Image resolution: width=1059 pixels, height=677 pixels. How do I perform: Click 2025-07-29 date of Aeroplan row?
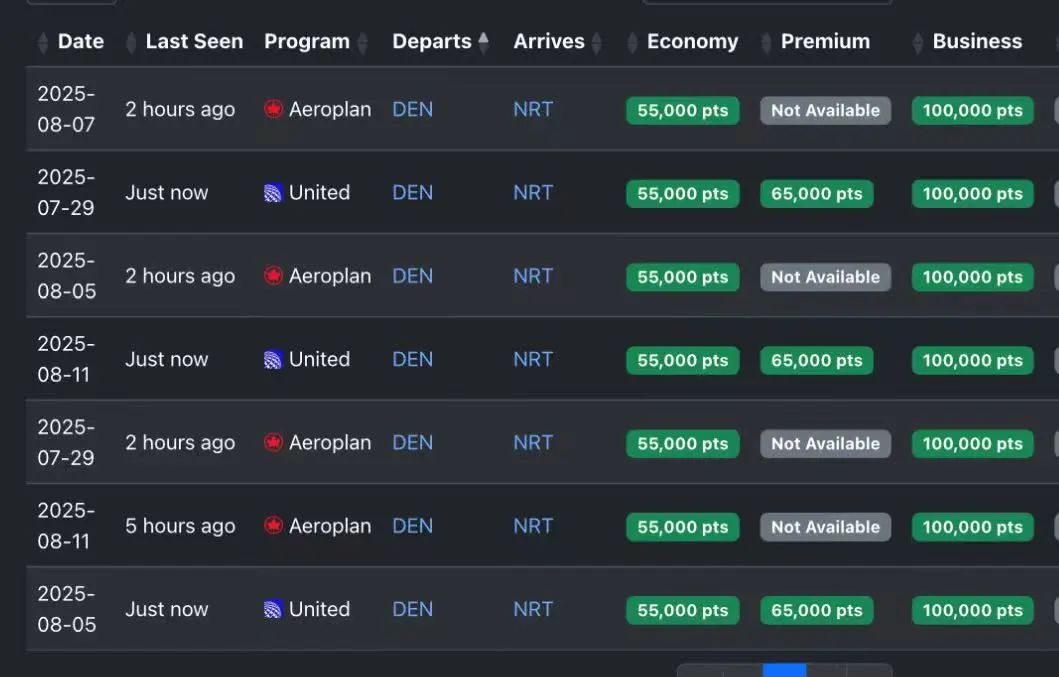point(66,443)
